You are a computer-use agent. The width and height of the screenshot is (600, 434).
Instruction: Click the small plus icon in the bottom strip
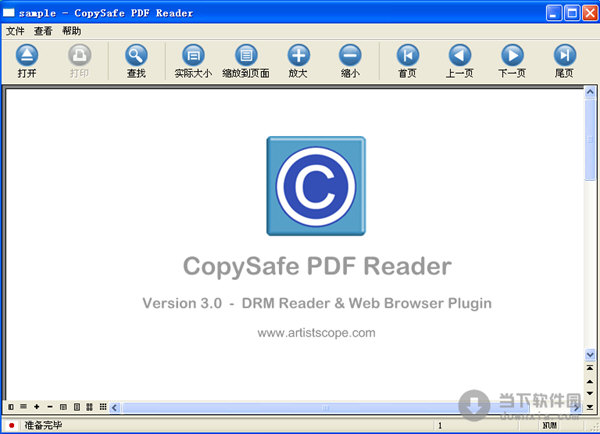click(37, 407)
